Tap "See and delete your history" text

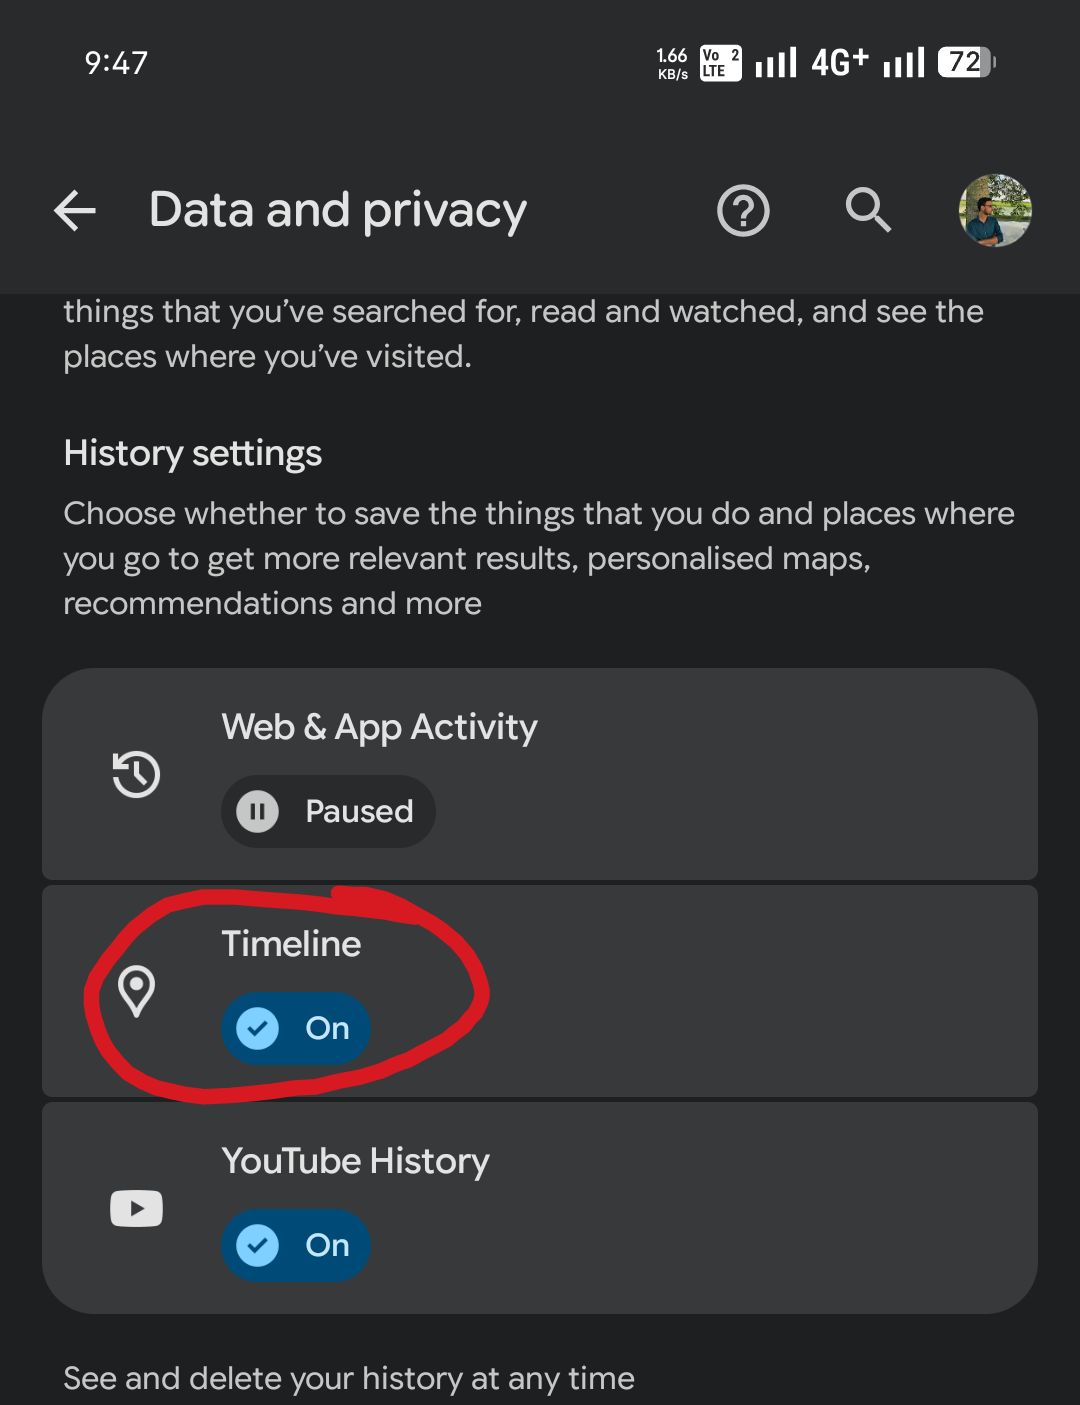[349, 1378]
